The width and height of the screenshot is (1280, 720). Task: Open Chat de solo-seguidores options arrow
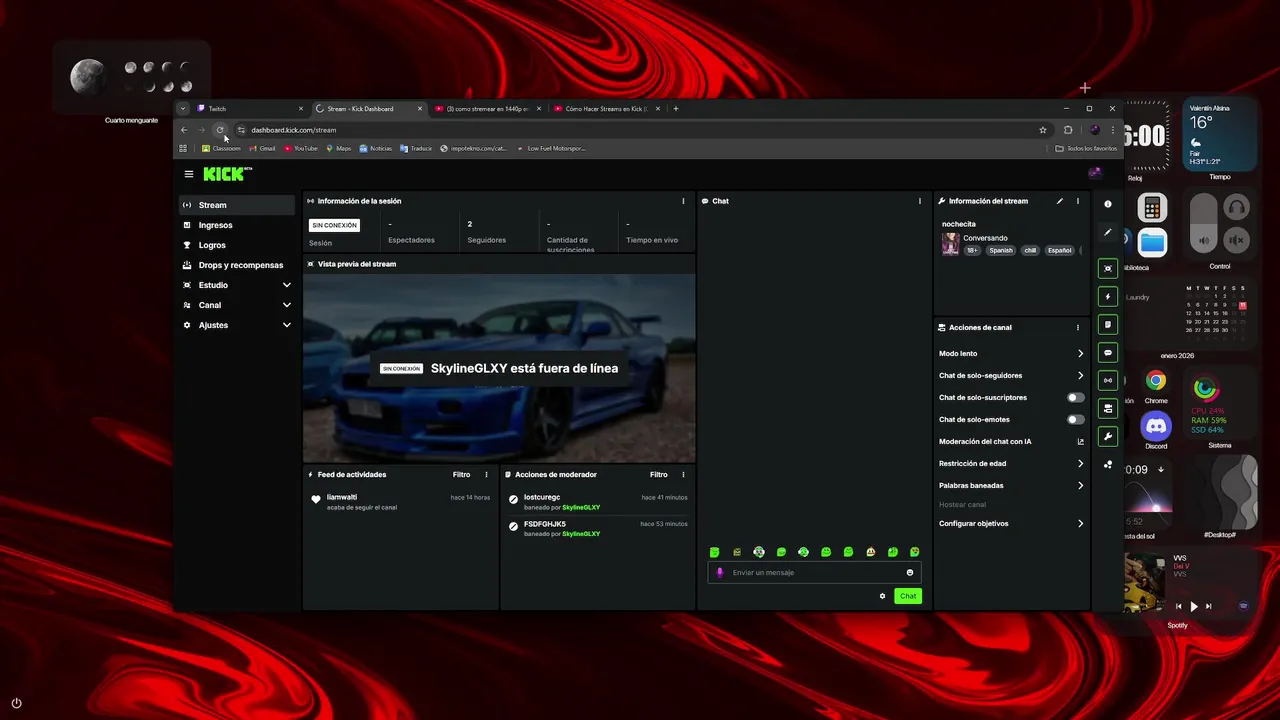click(x=1080, y=375)
